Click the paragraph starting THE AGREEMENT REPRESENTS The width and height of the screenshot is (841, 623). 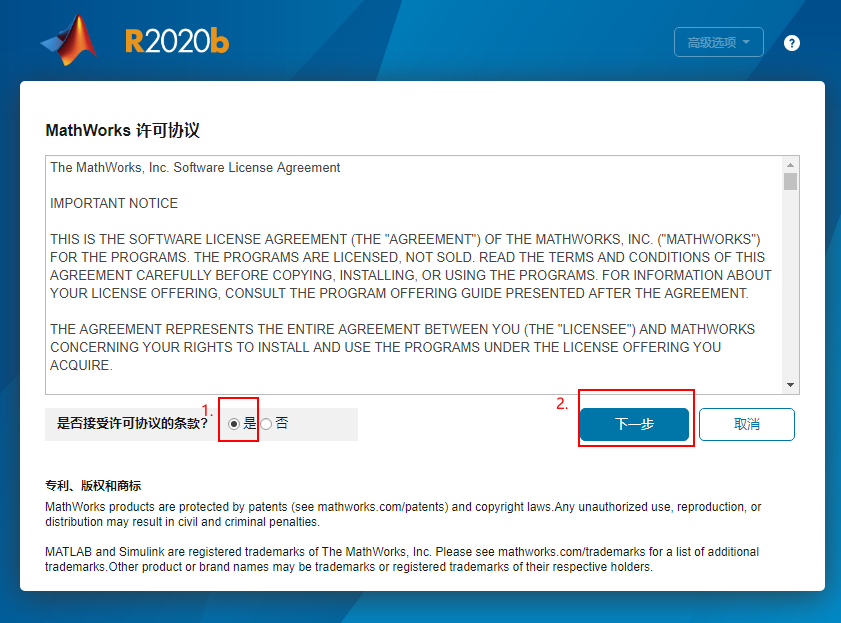pyautogui.click(x=400, y=347)
